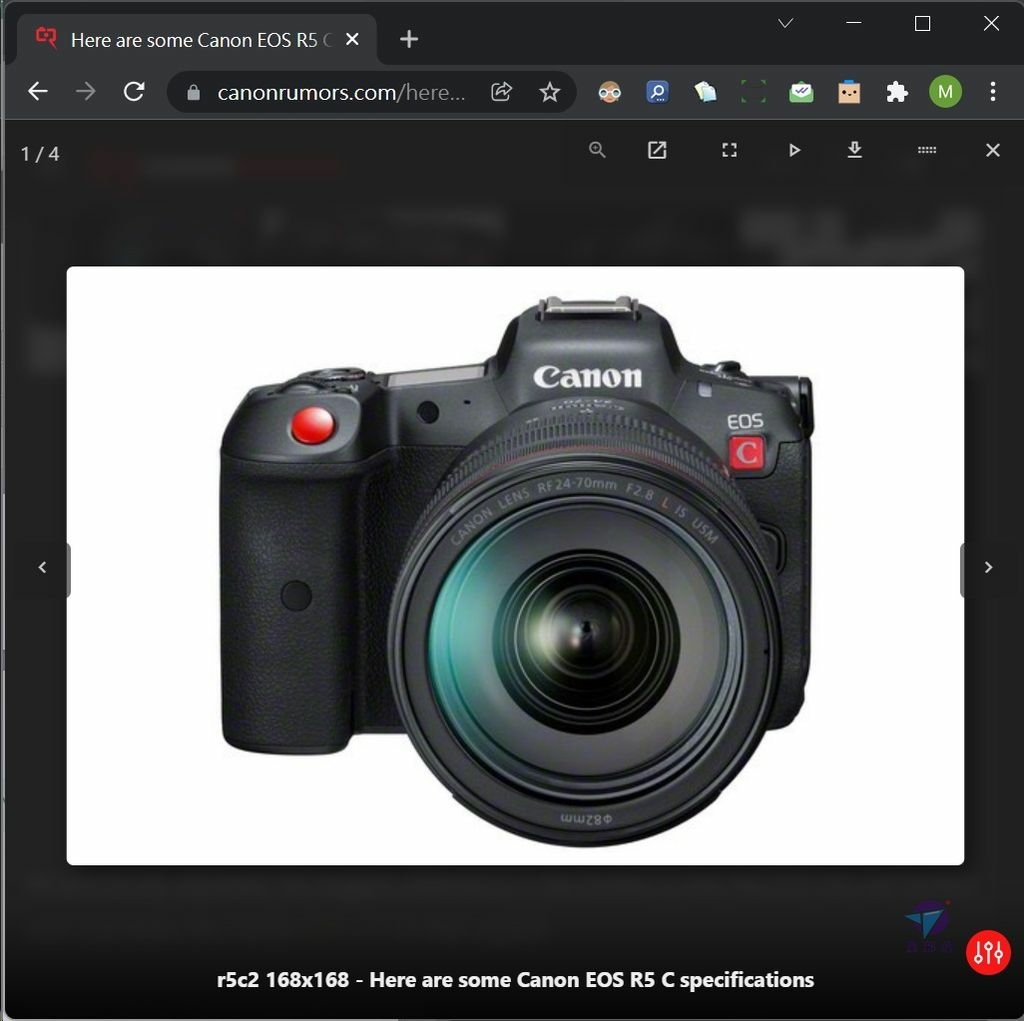Click the camera image in lightbox

(x=515, y=566)
